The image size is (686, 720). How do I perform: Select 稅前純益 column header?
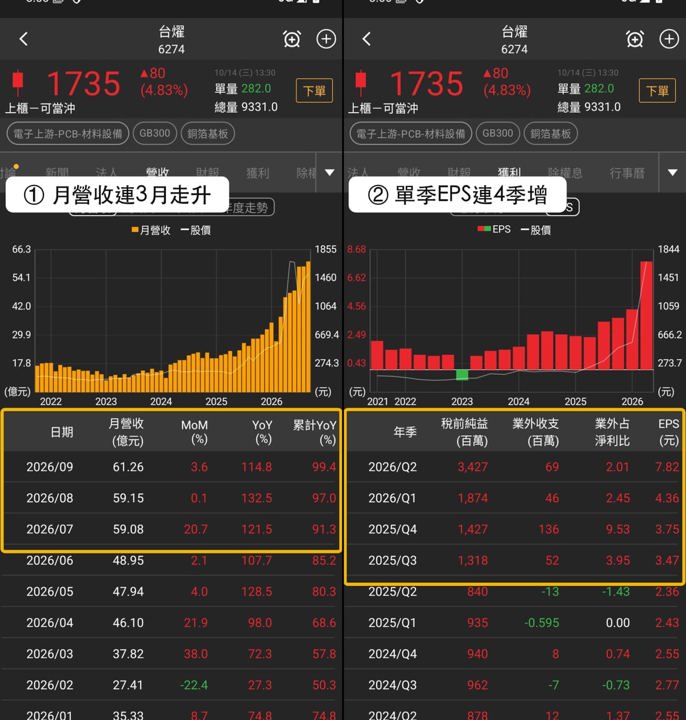pos(464,432)
